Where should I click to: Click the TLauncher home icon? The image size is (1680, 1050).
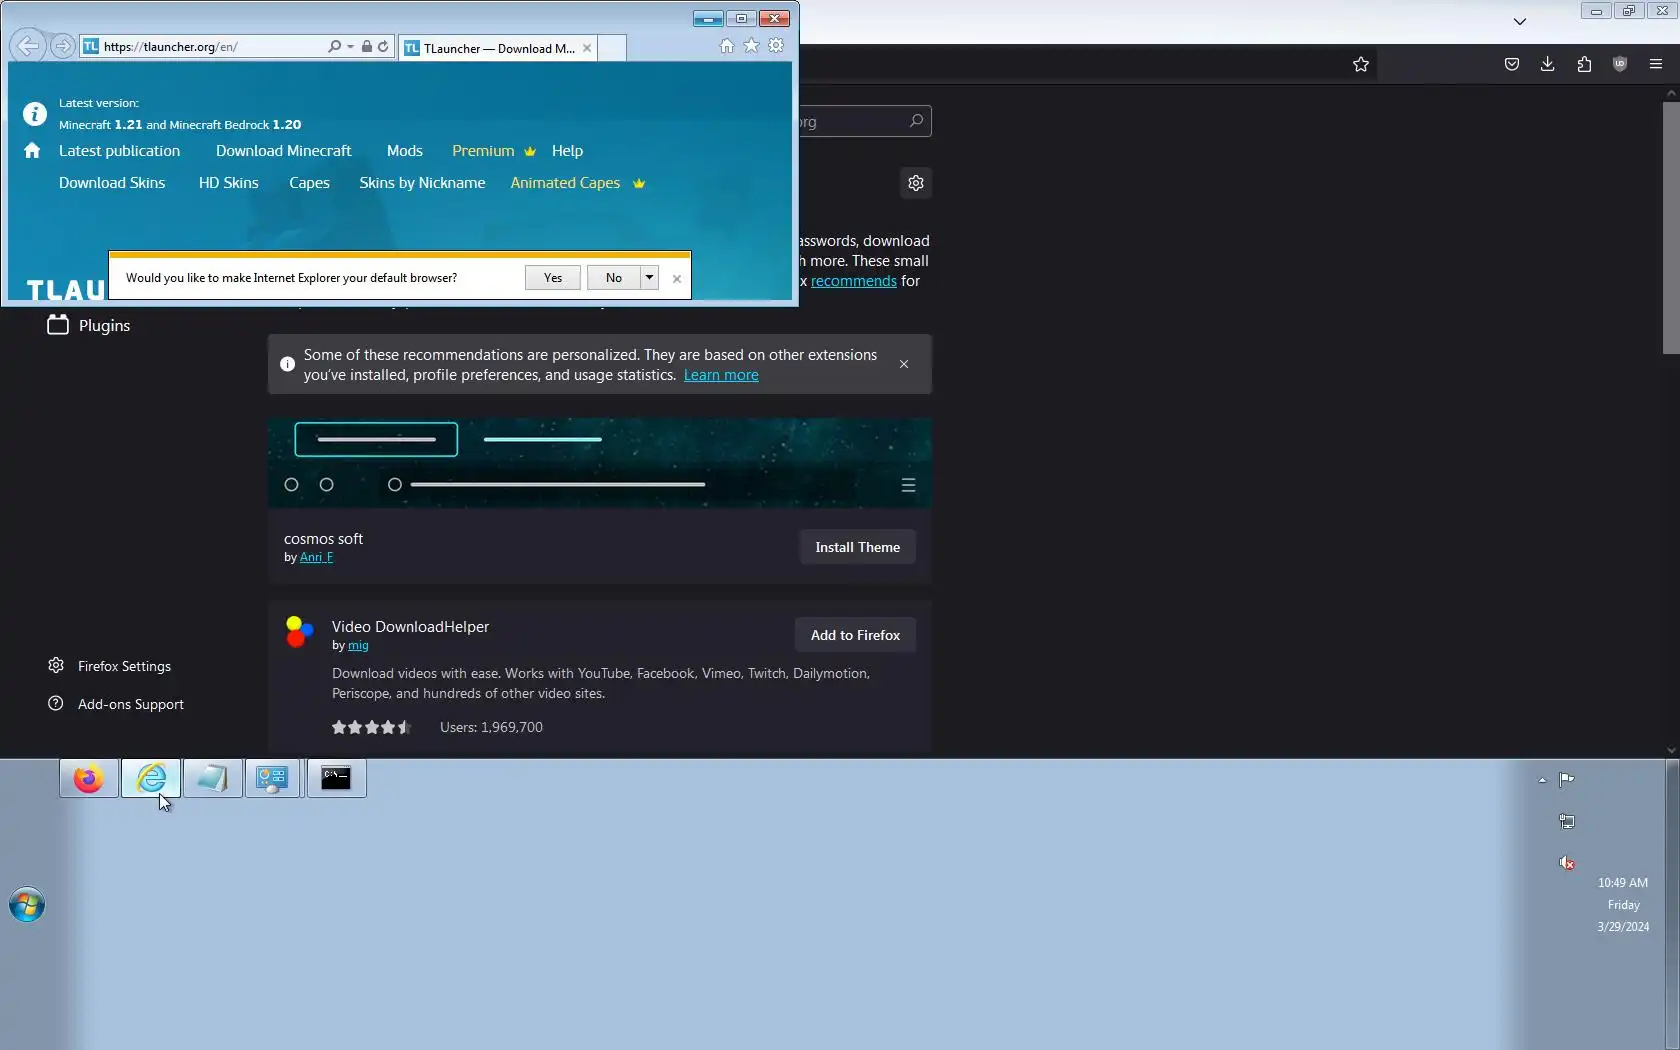(x=32, y=151)
